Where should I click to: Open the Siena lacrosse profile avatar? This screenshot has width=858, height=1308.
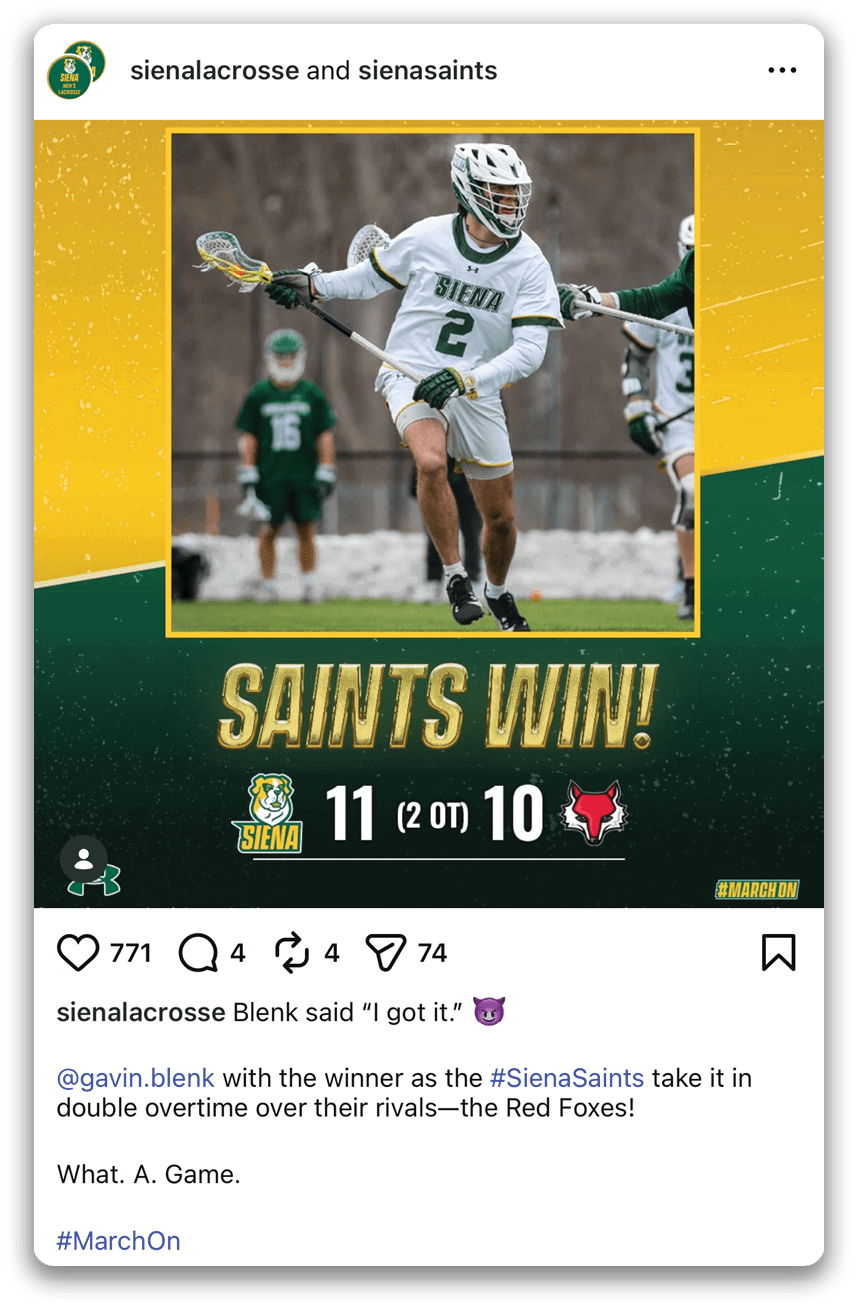tap(75, 70)
